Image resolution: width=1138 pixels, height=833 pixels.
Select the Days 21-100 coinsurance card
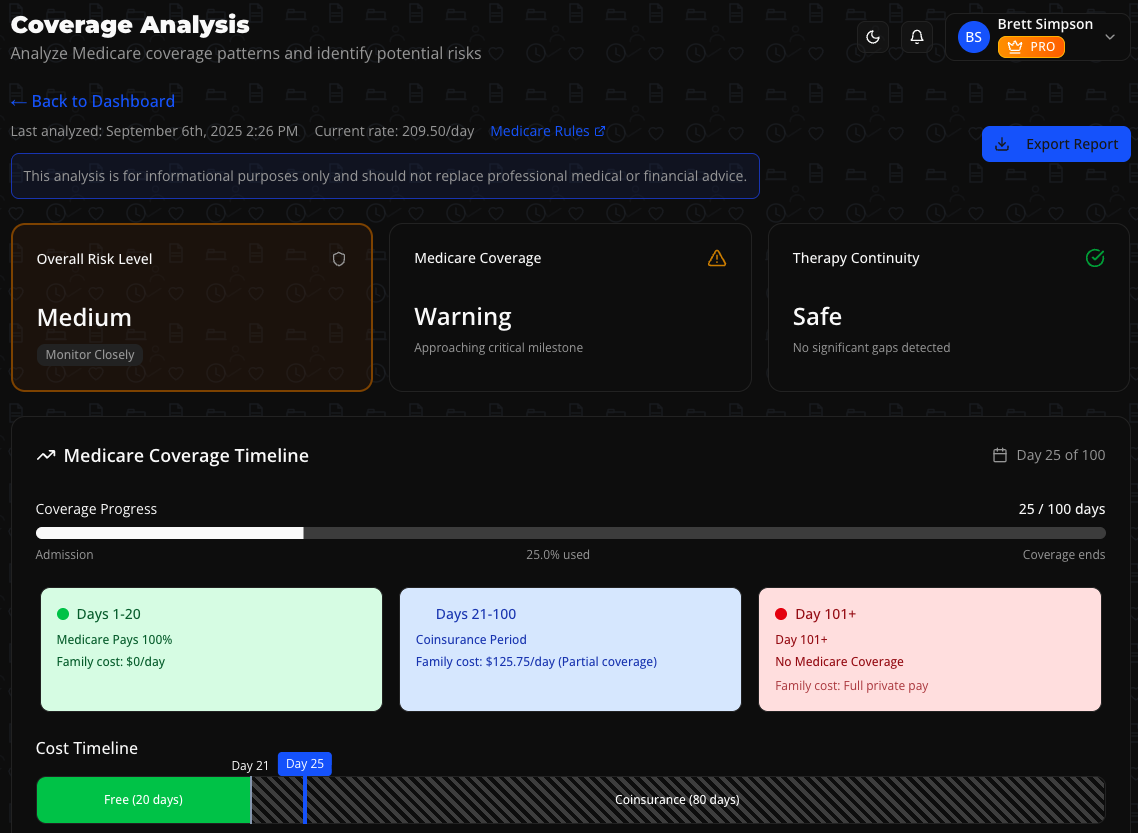(570, 649)
